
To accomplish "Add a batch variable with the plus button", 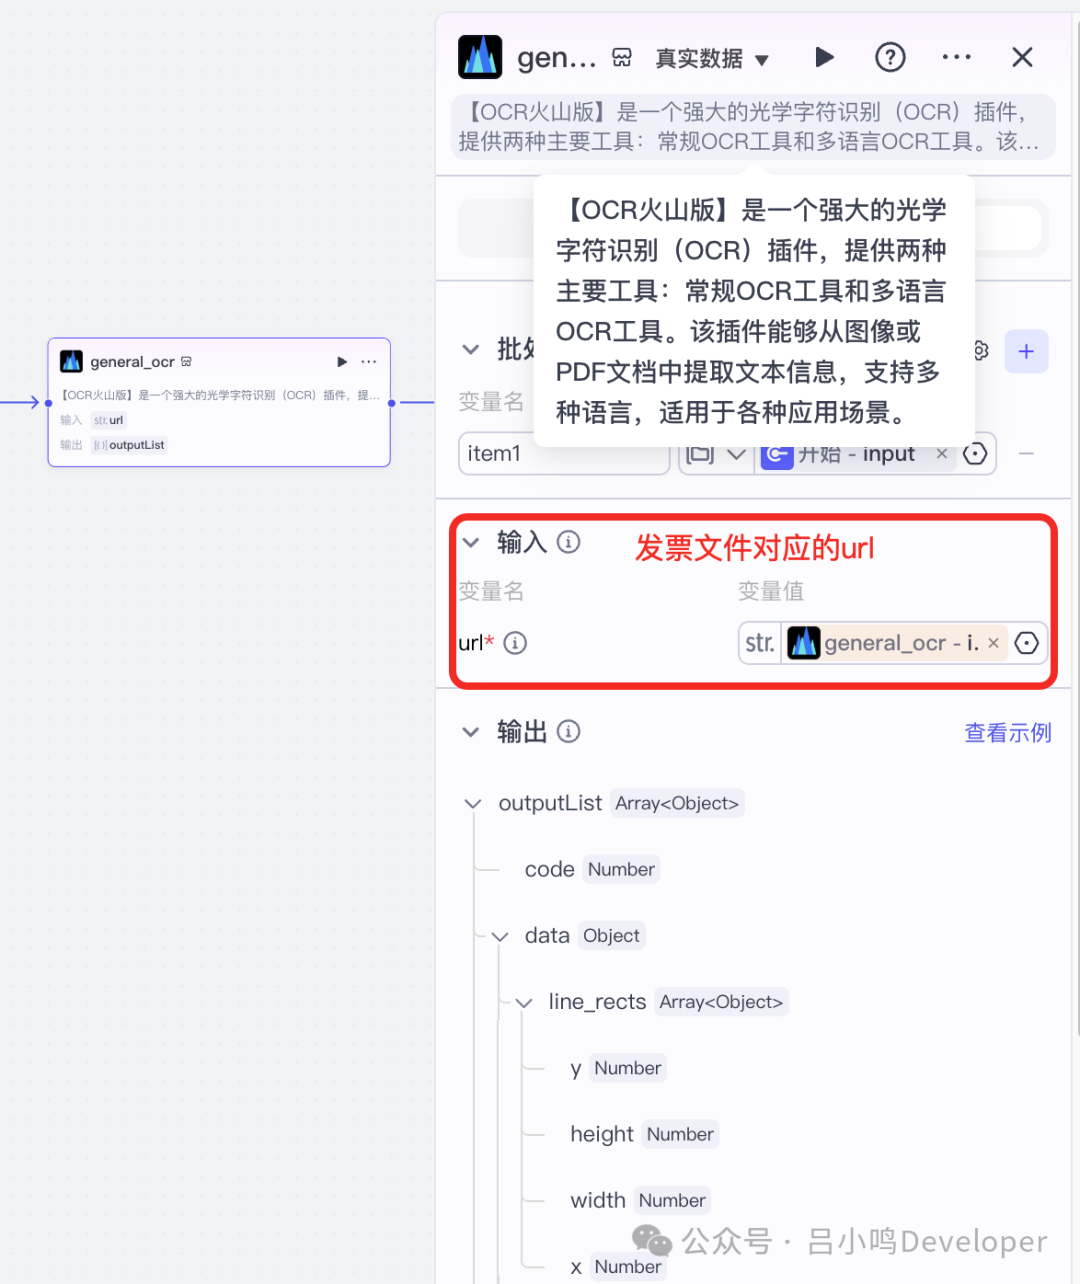I will click(1026, 351).
